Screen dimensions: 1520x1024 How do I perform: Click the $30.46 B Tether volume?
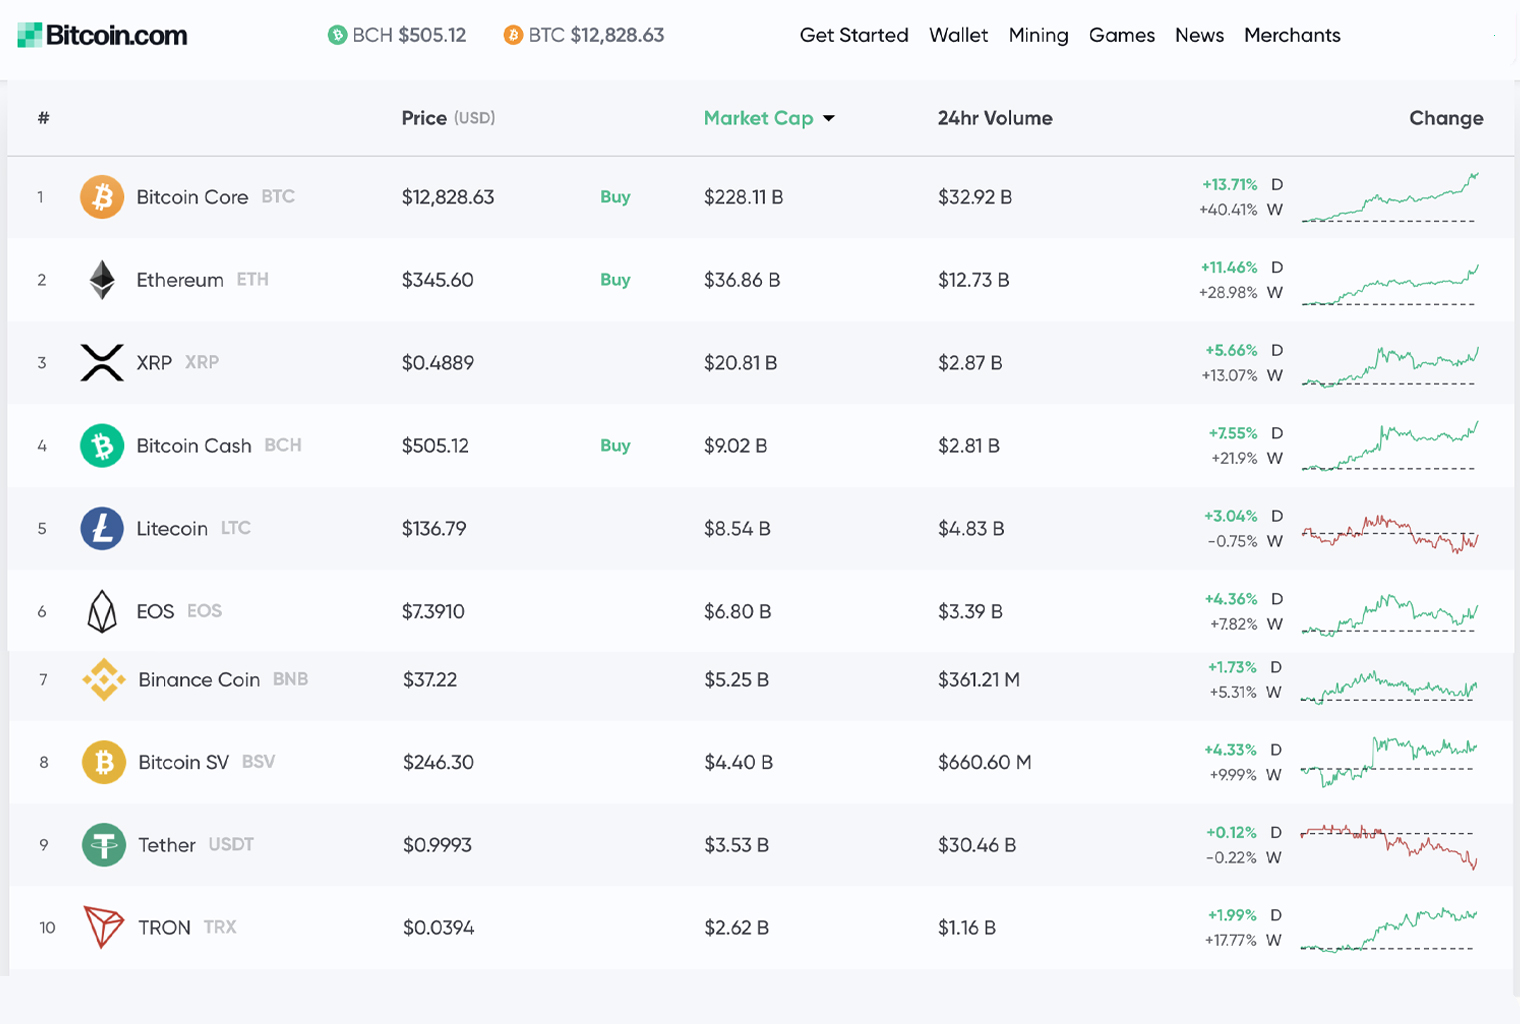tap(977, 845)
